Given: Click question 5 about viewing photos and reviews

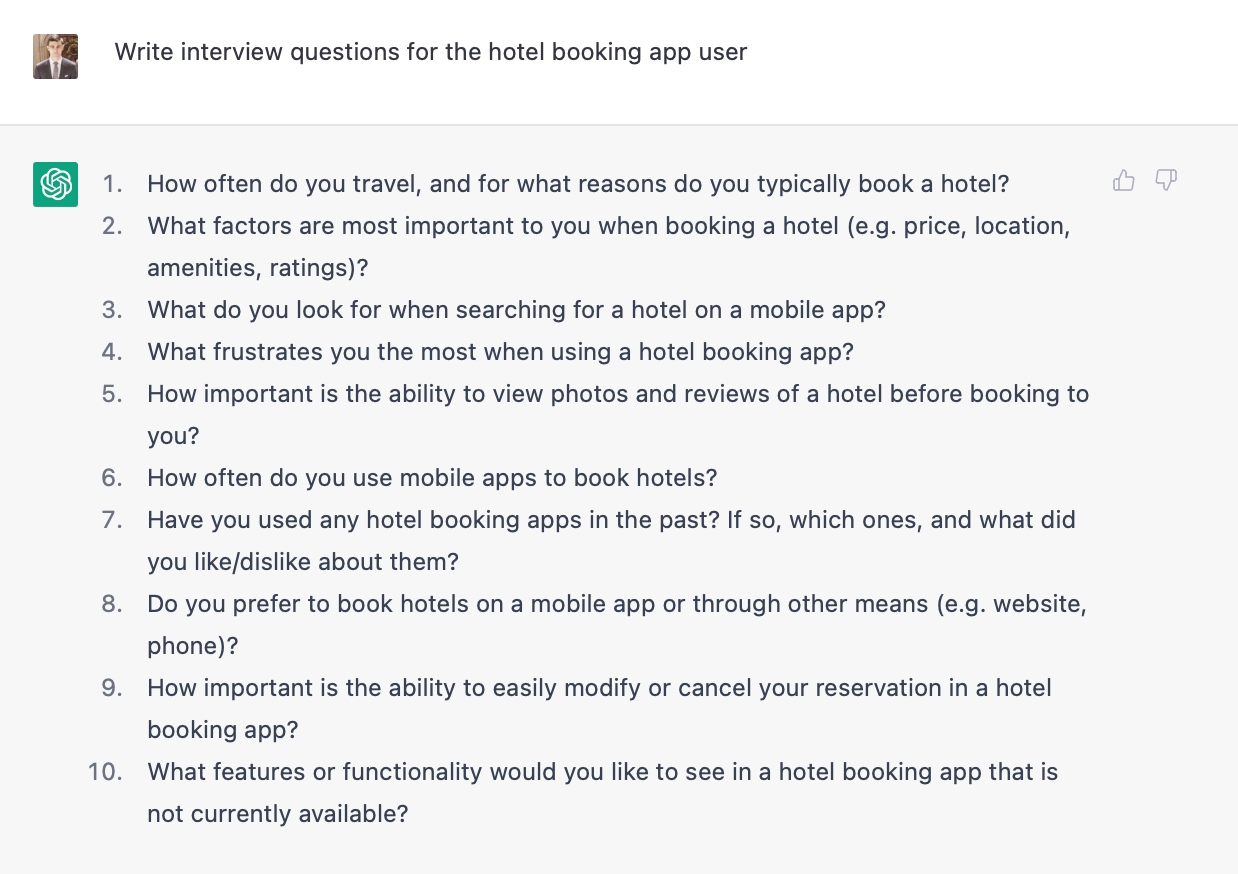Looking at the screenshot, I should 617,394.
